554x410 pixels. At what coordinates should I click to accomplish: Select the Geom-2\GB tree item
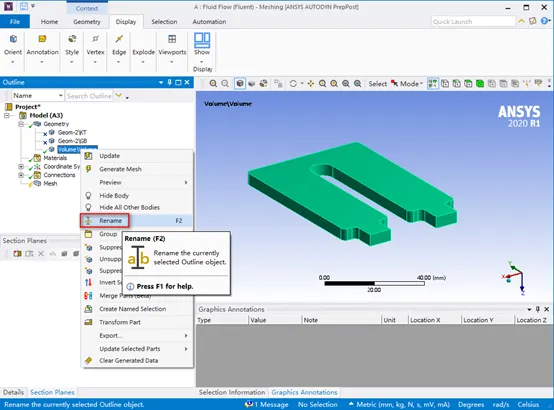(72, 141)
